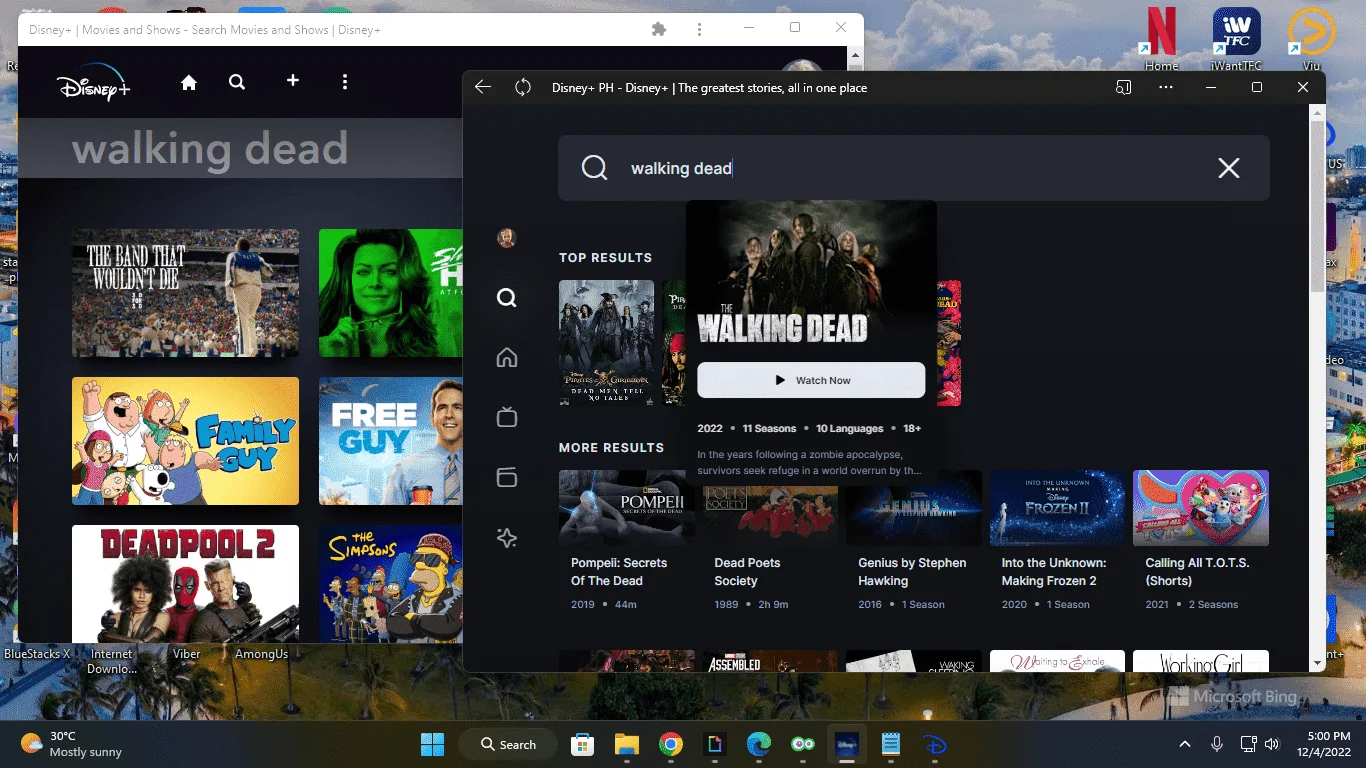This screenshot has height=768, width=1366.
Task: Reload the page in Disney+ PH window
Action: tap(523, 88)
